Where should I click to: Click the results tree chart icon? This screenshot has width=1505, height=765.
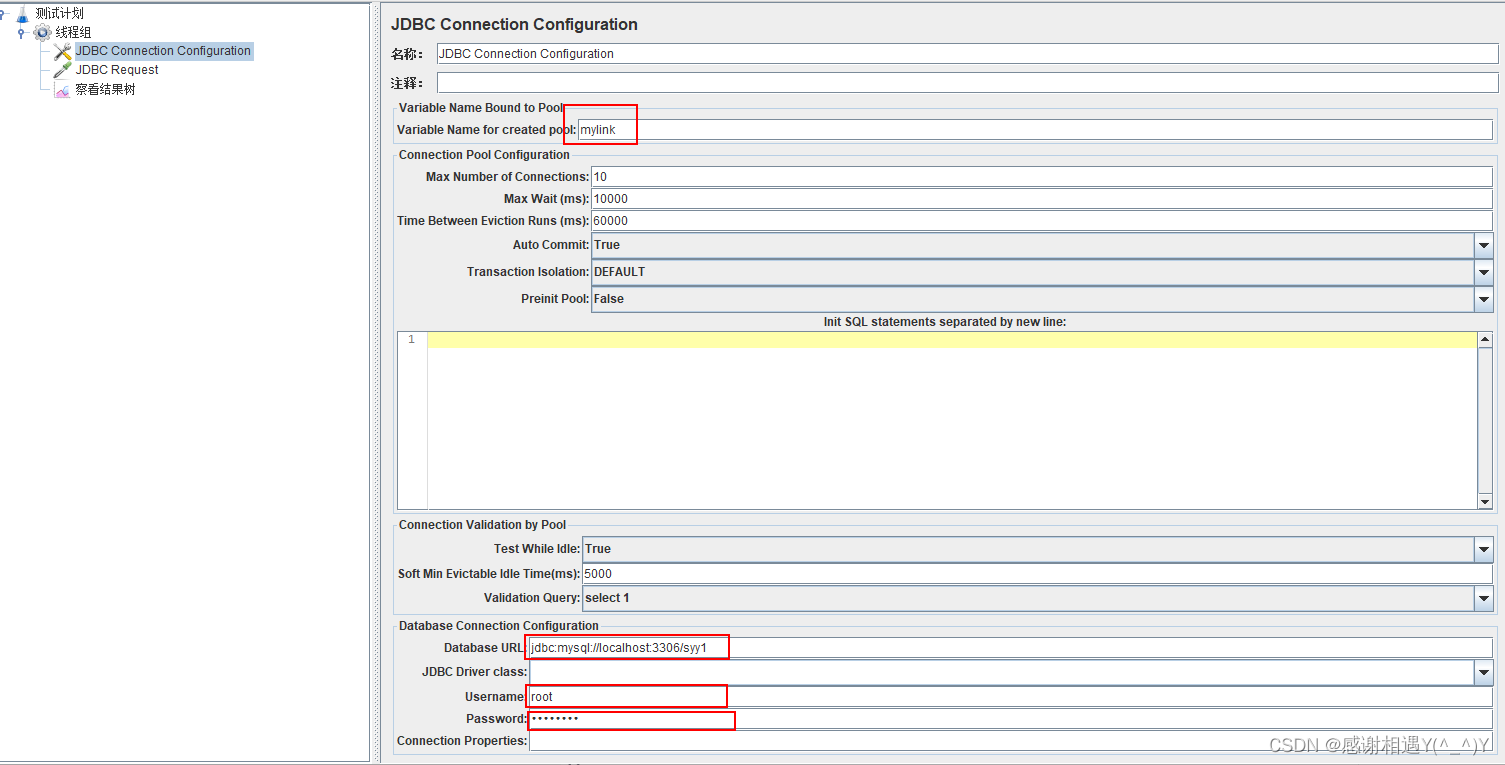pyautogui.click(x=63, y=90)
